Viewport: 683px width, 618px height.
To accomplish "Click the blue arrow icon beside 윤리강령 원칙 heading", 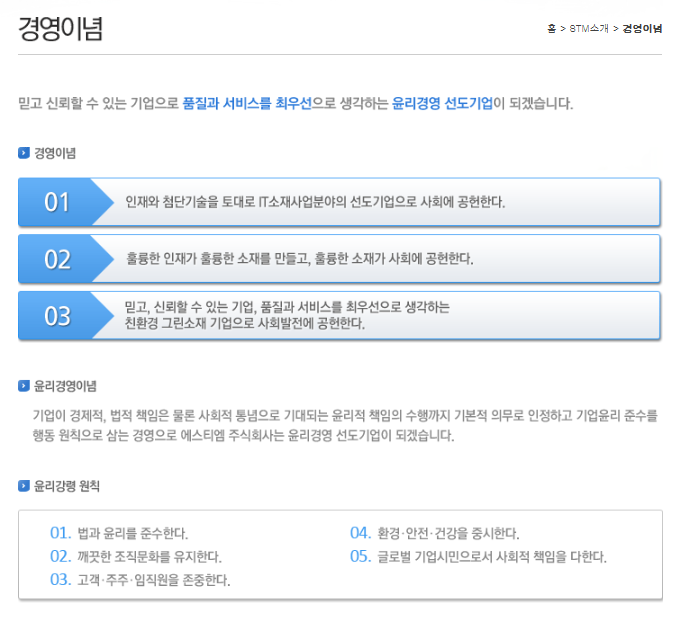I will tap(24, 486).
